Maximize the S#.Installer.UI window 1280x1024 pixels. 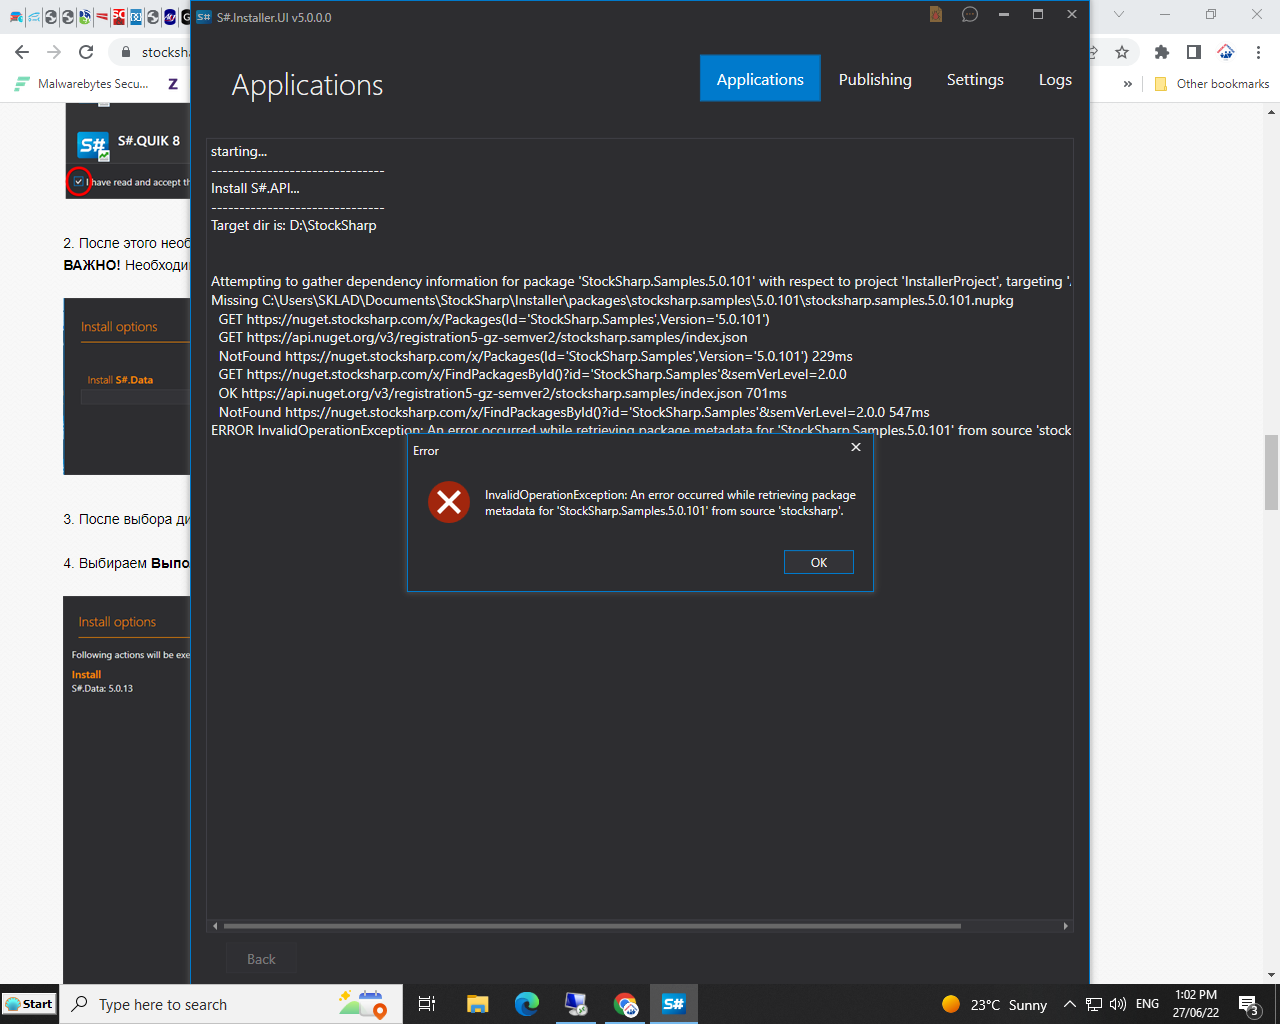coord(1038,14)
